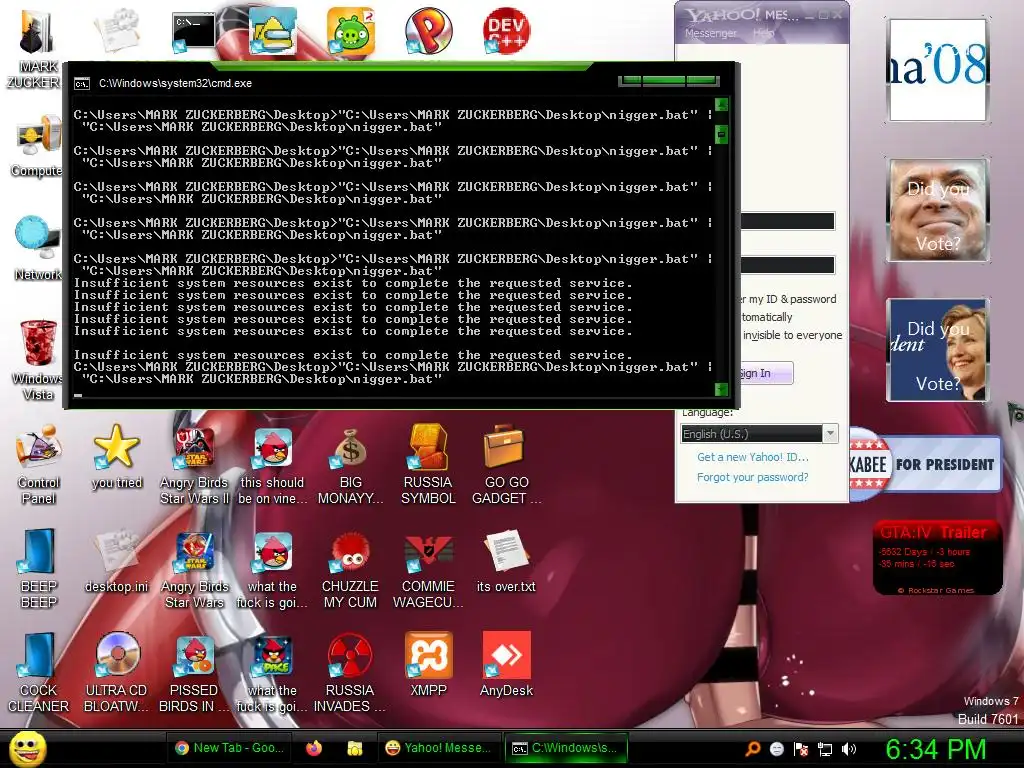Click the GTA:IV Trailer countdown gadget
The height and width of the screenshot is (768, 1024).
938,558
